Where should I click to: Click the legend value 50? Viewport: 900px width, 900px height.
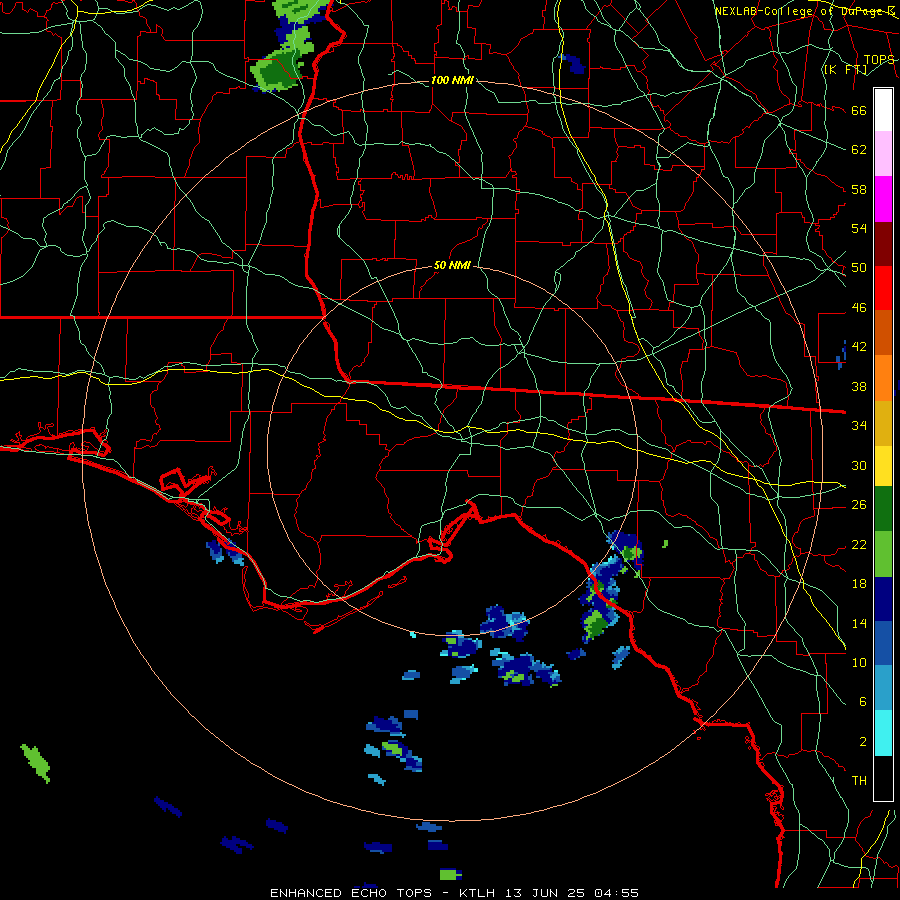[x=859, y=268]
